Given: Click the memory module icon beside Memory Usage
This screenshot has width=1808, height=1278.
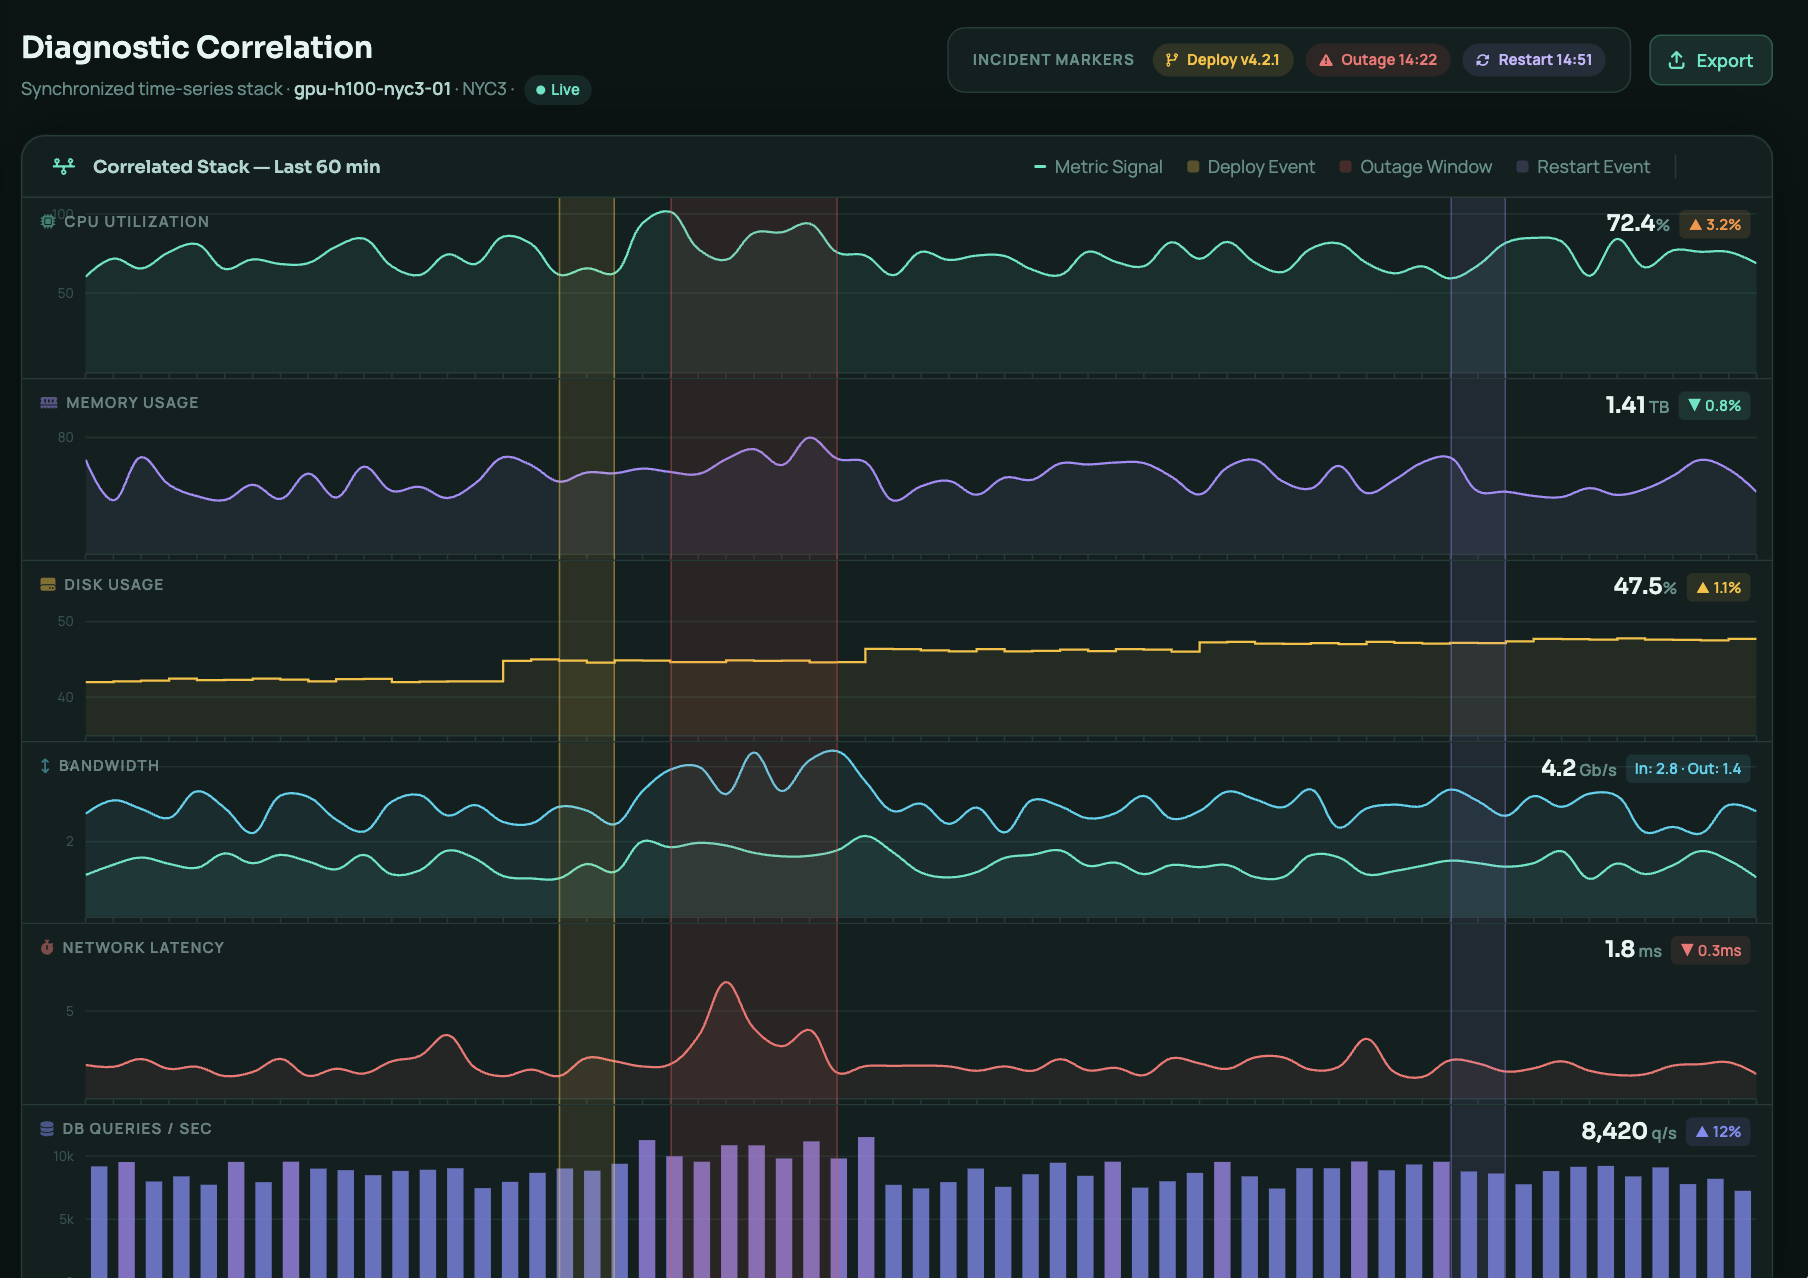Looking at the screenshot, I should click(x=48, y=402).
